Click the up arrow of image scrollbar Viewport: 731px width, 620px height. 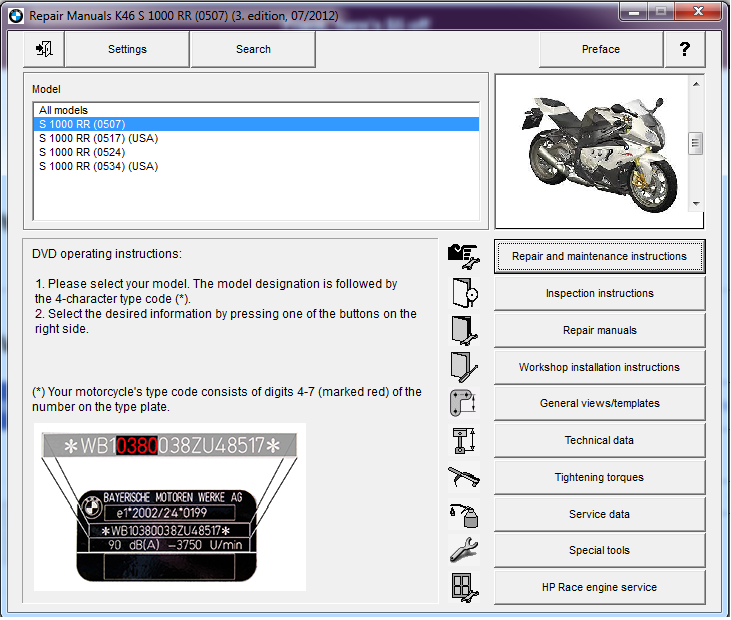pos(696,84)
